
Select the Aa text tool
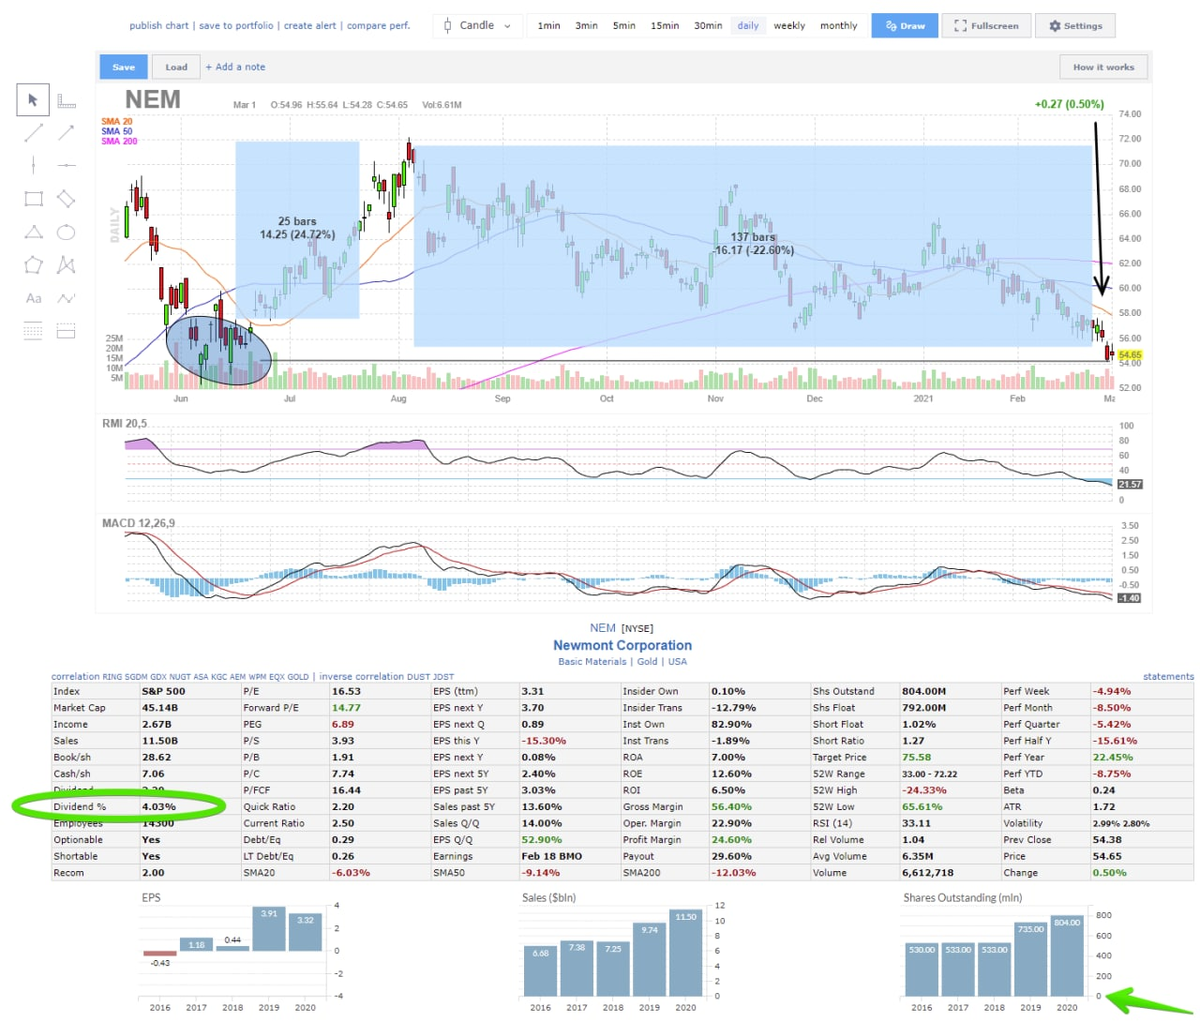point(33,298)
